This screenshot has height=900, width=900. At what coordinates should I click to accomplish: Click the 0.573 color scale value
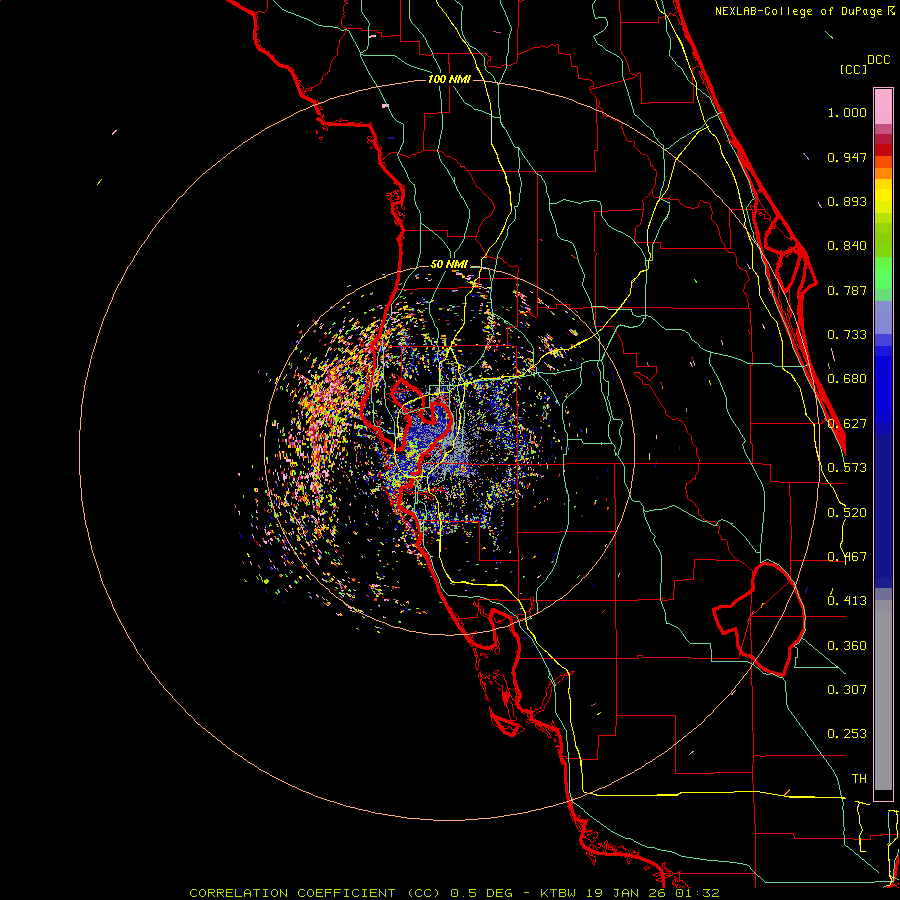pyautogui.click(x=847, y=468)
